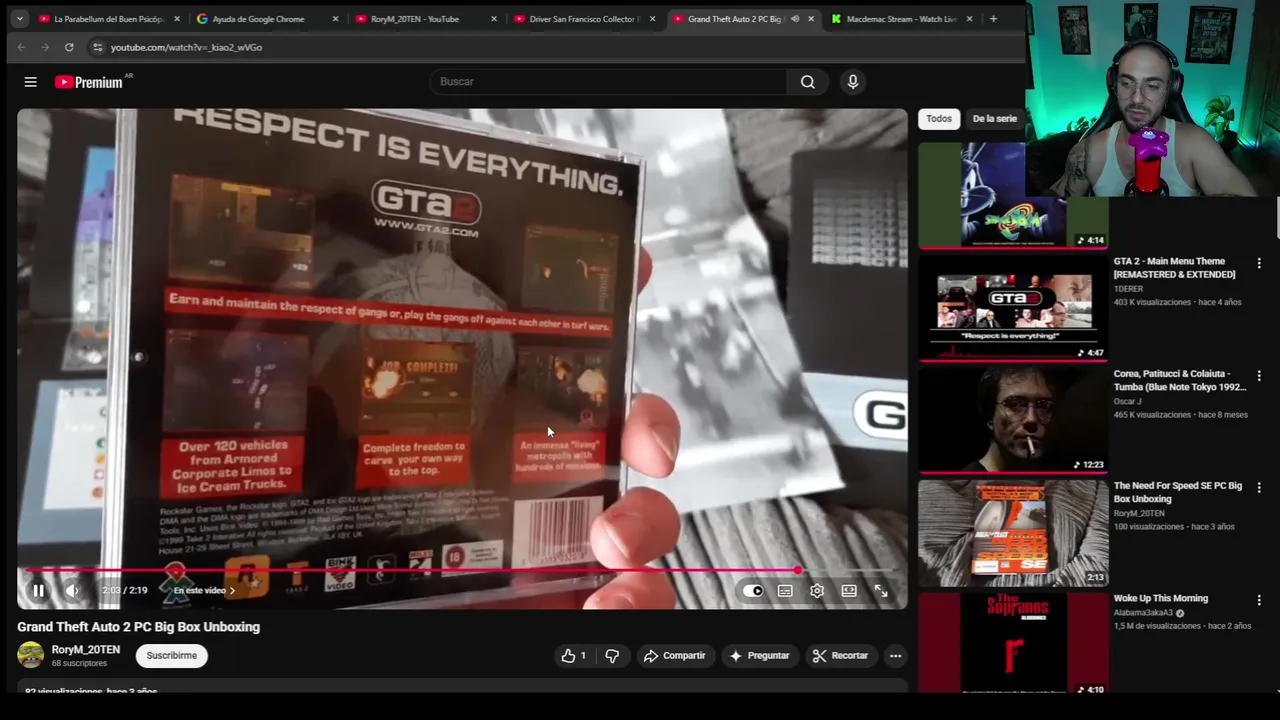
Task: View site information icon in address bar
Action: [x=97, y=47]
